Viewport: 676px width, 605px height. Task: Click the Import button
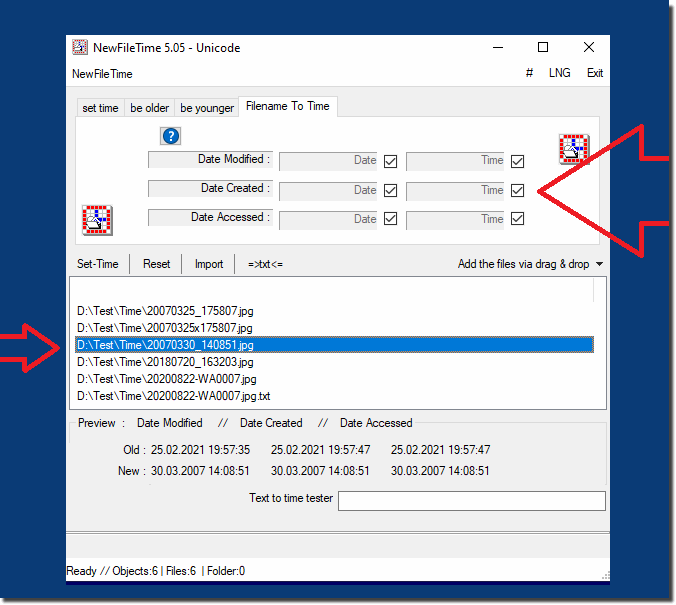click(209, 264)
